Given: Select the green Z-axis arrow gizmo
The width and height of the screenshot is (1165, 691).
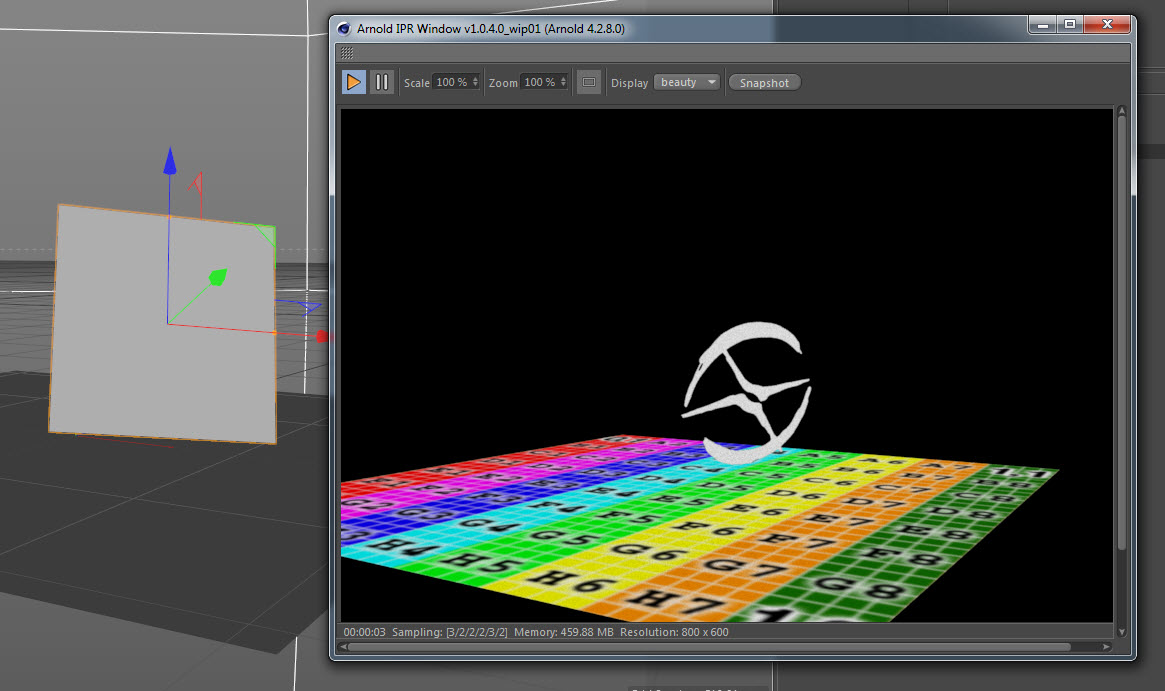Looking at the screenshot, I should coord(217,276).
